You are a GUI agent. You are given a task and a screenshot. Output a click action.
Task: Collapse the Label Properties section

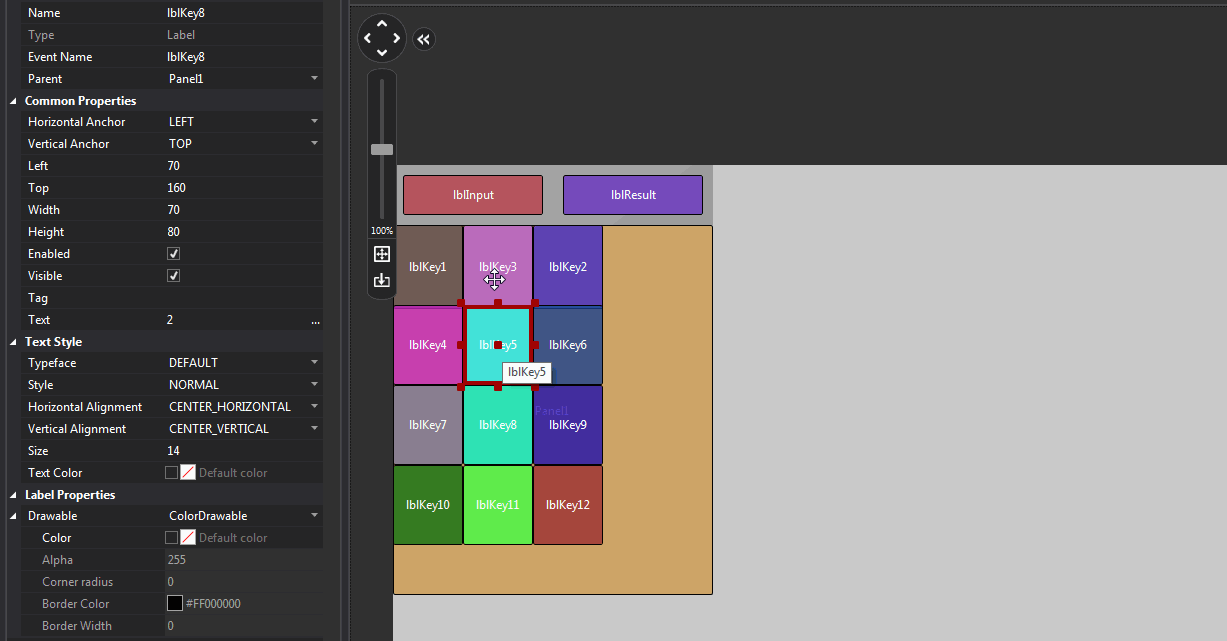point(13,495)
